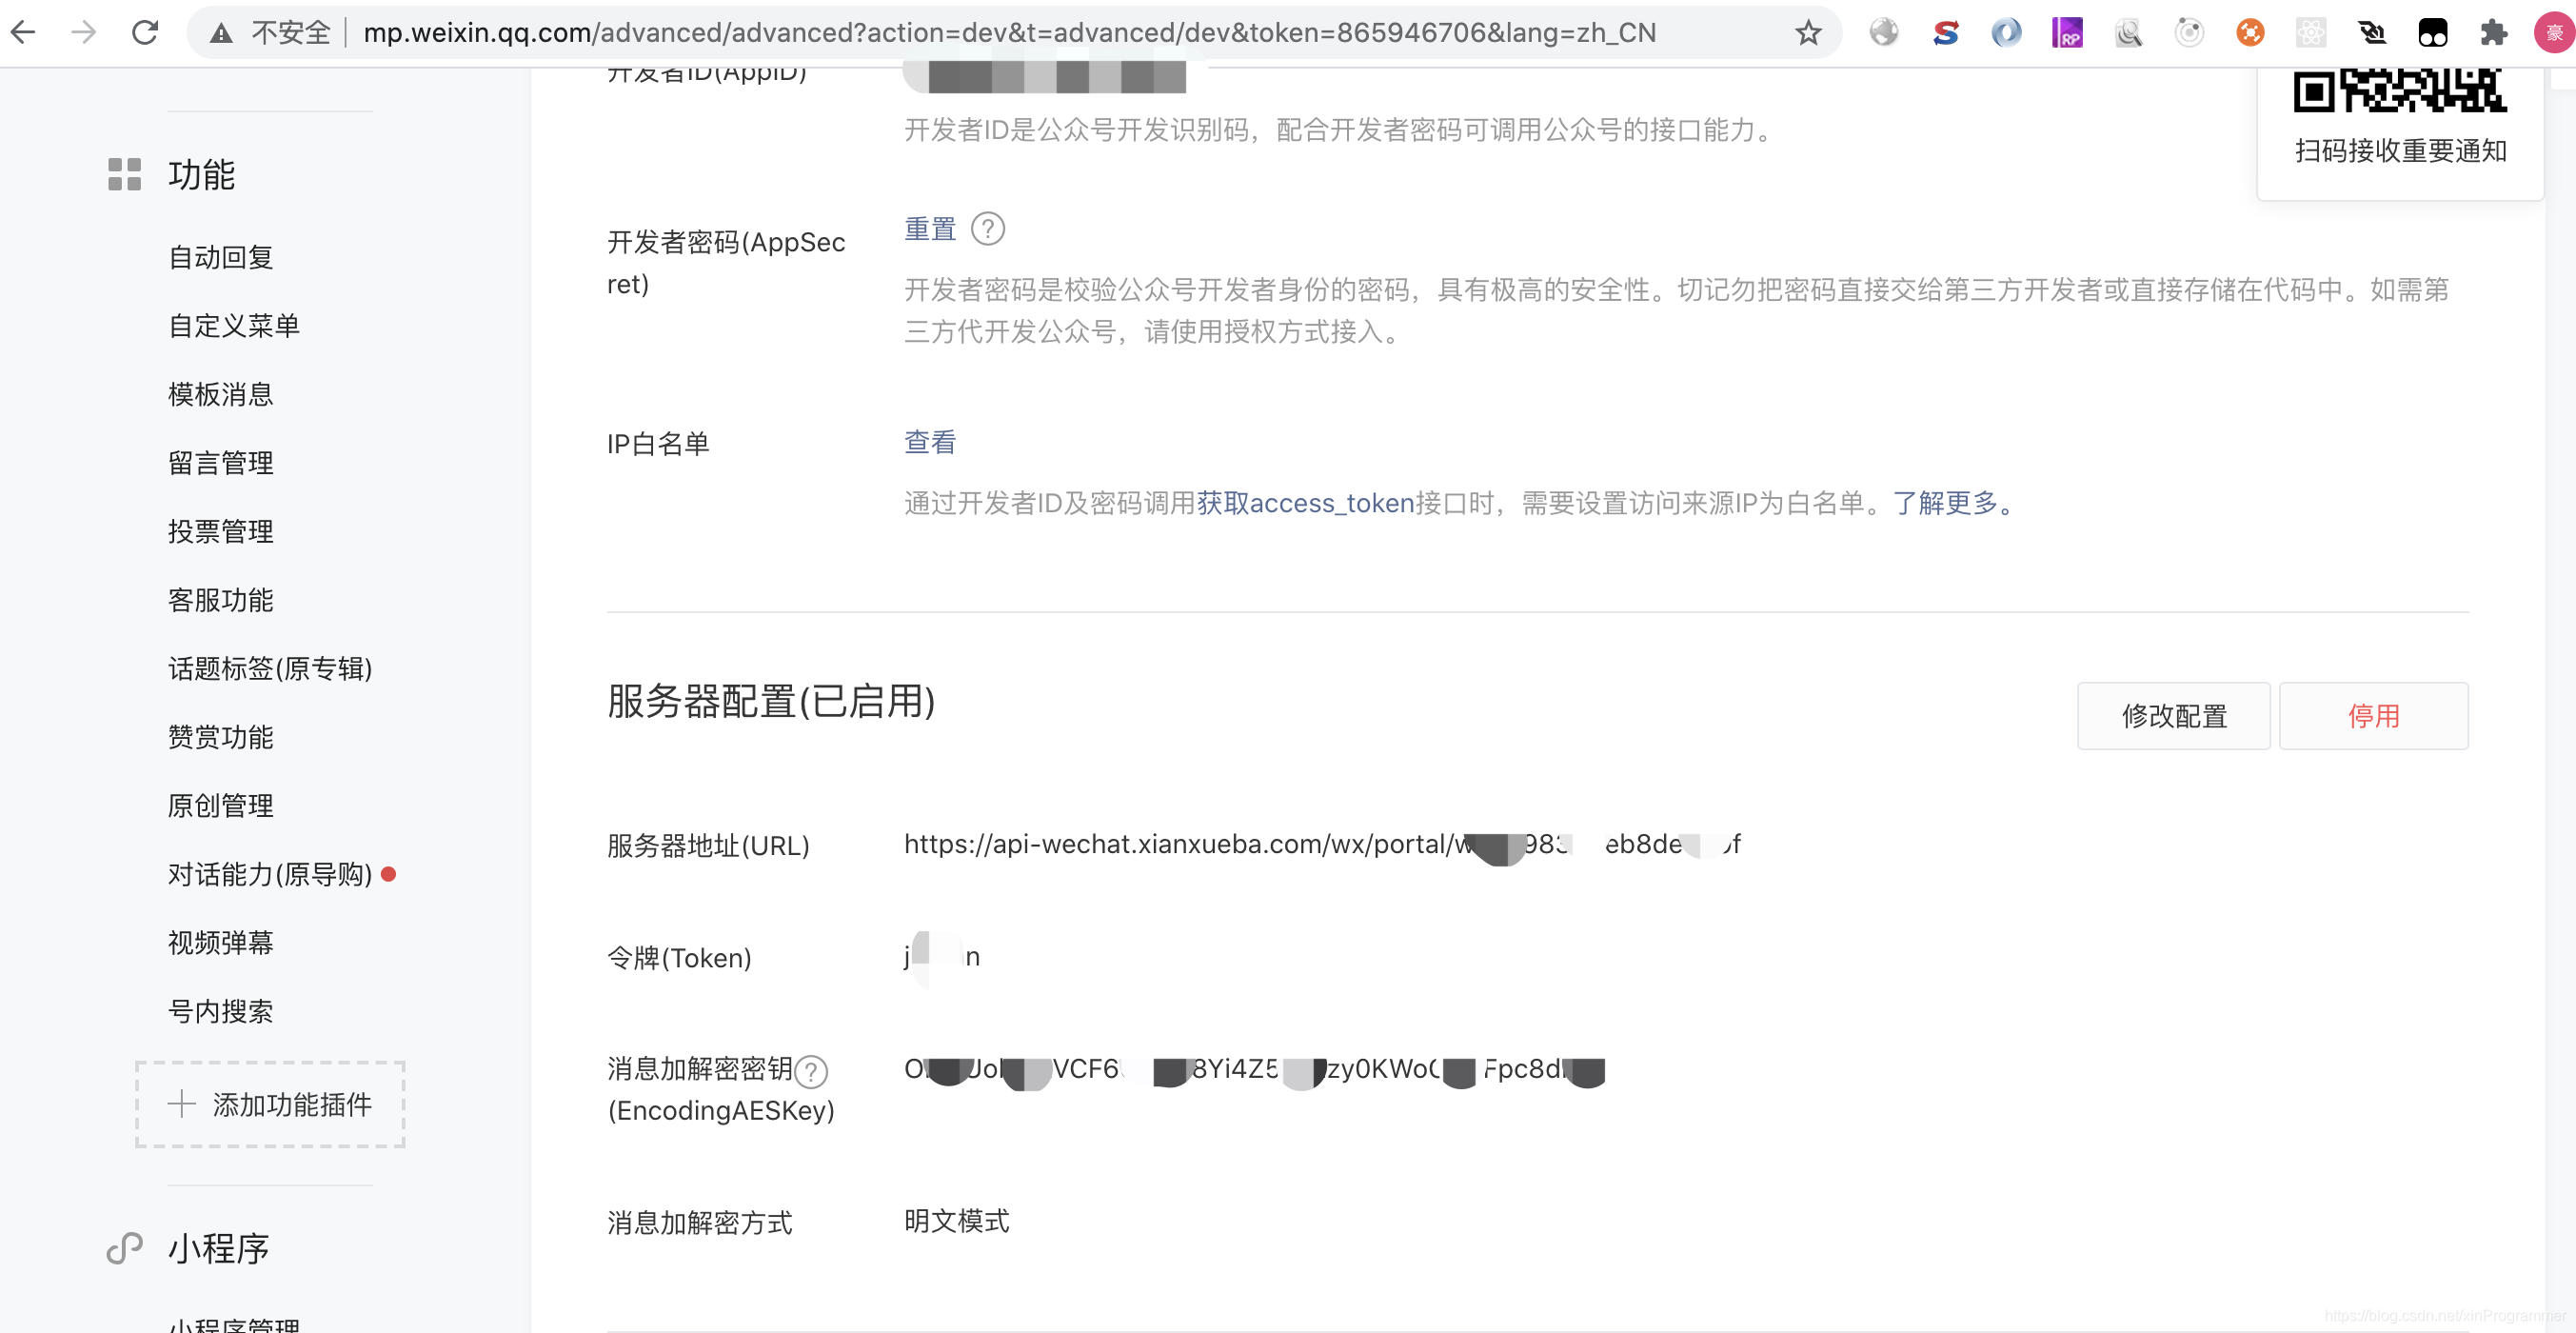Click AppSecret help question mark icon

tap(988, 229)
